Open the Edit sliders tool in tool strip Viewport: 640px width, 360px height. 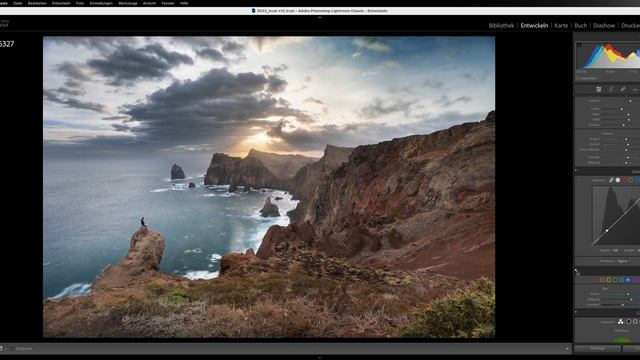coord(599,89)
